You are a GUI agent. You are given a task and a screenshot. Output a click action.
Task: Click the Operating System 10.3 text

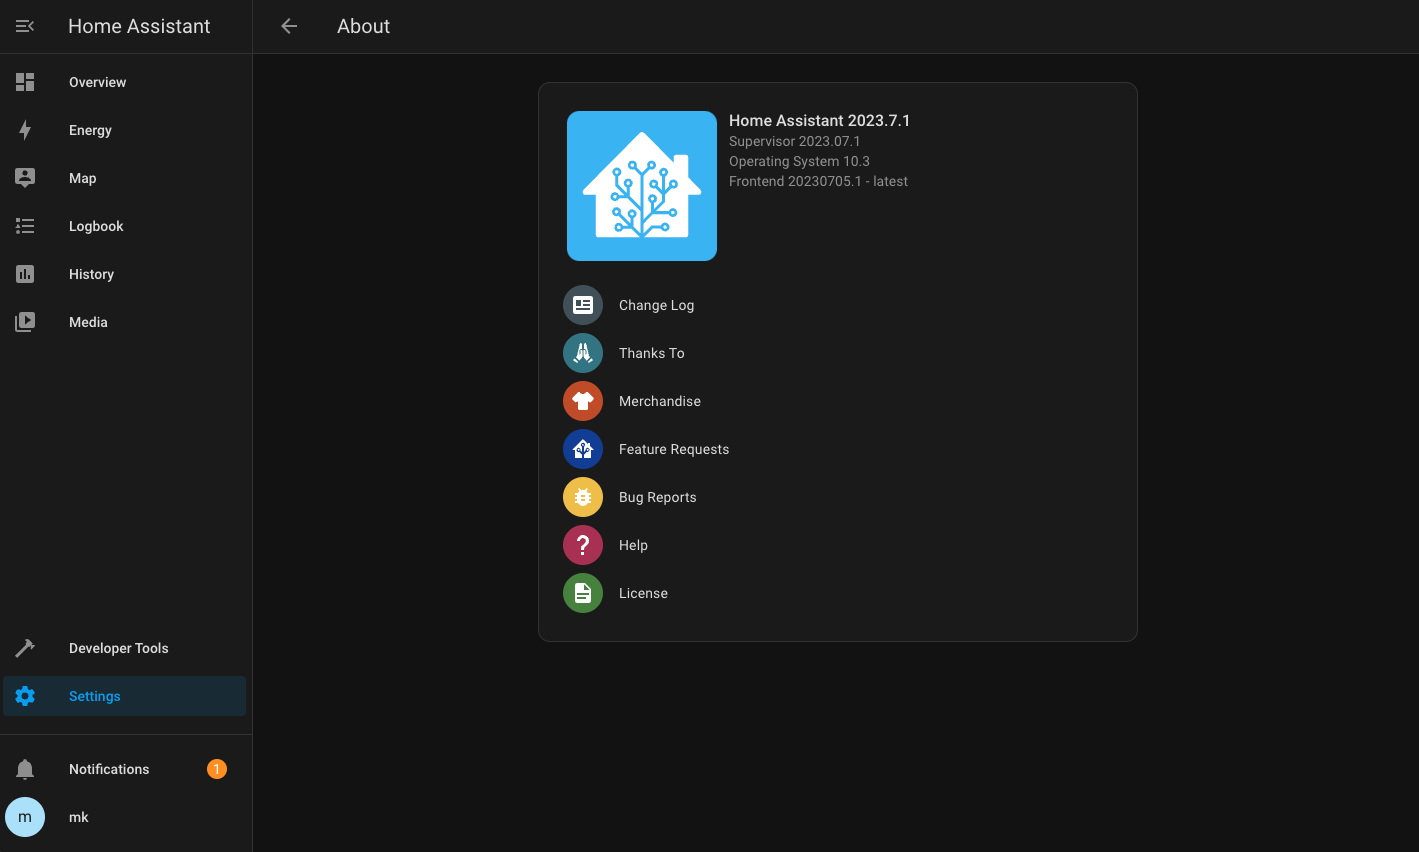[x=799, y=161]
